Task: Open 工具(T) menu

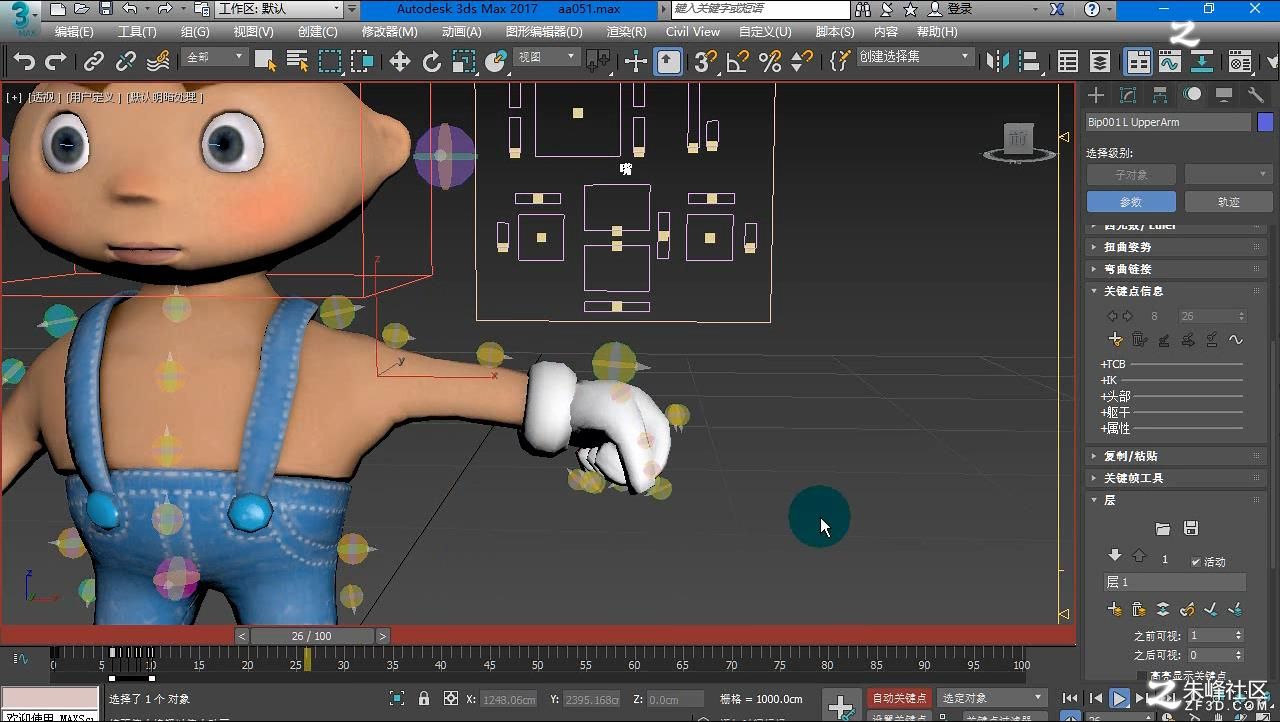Action: click(x=137, y=32)
